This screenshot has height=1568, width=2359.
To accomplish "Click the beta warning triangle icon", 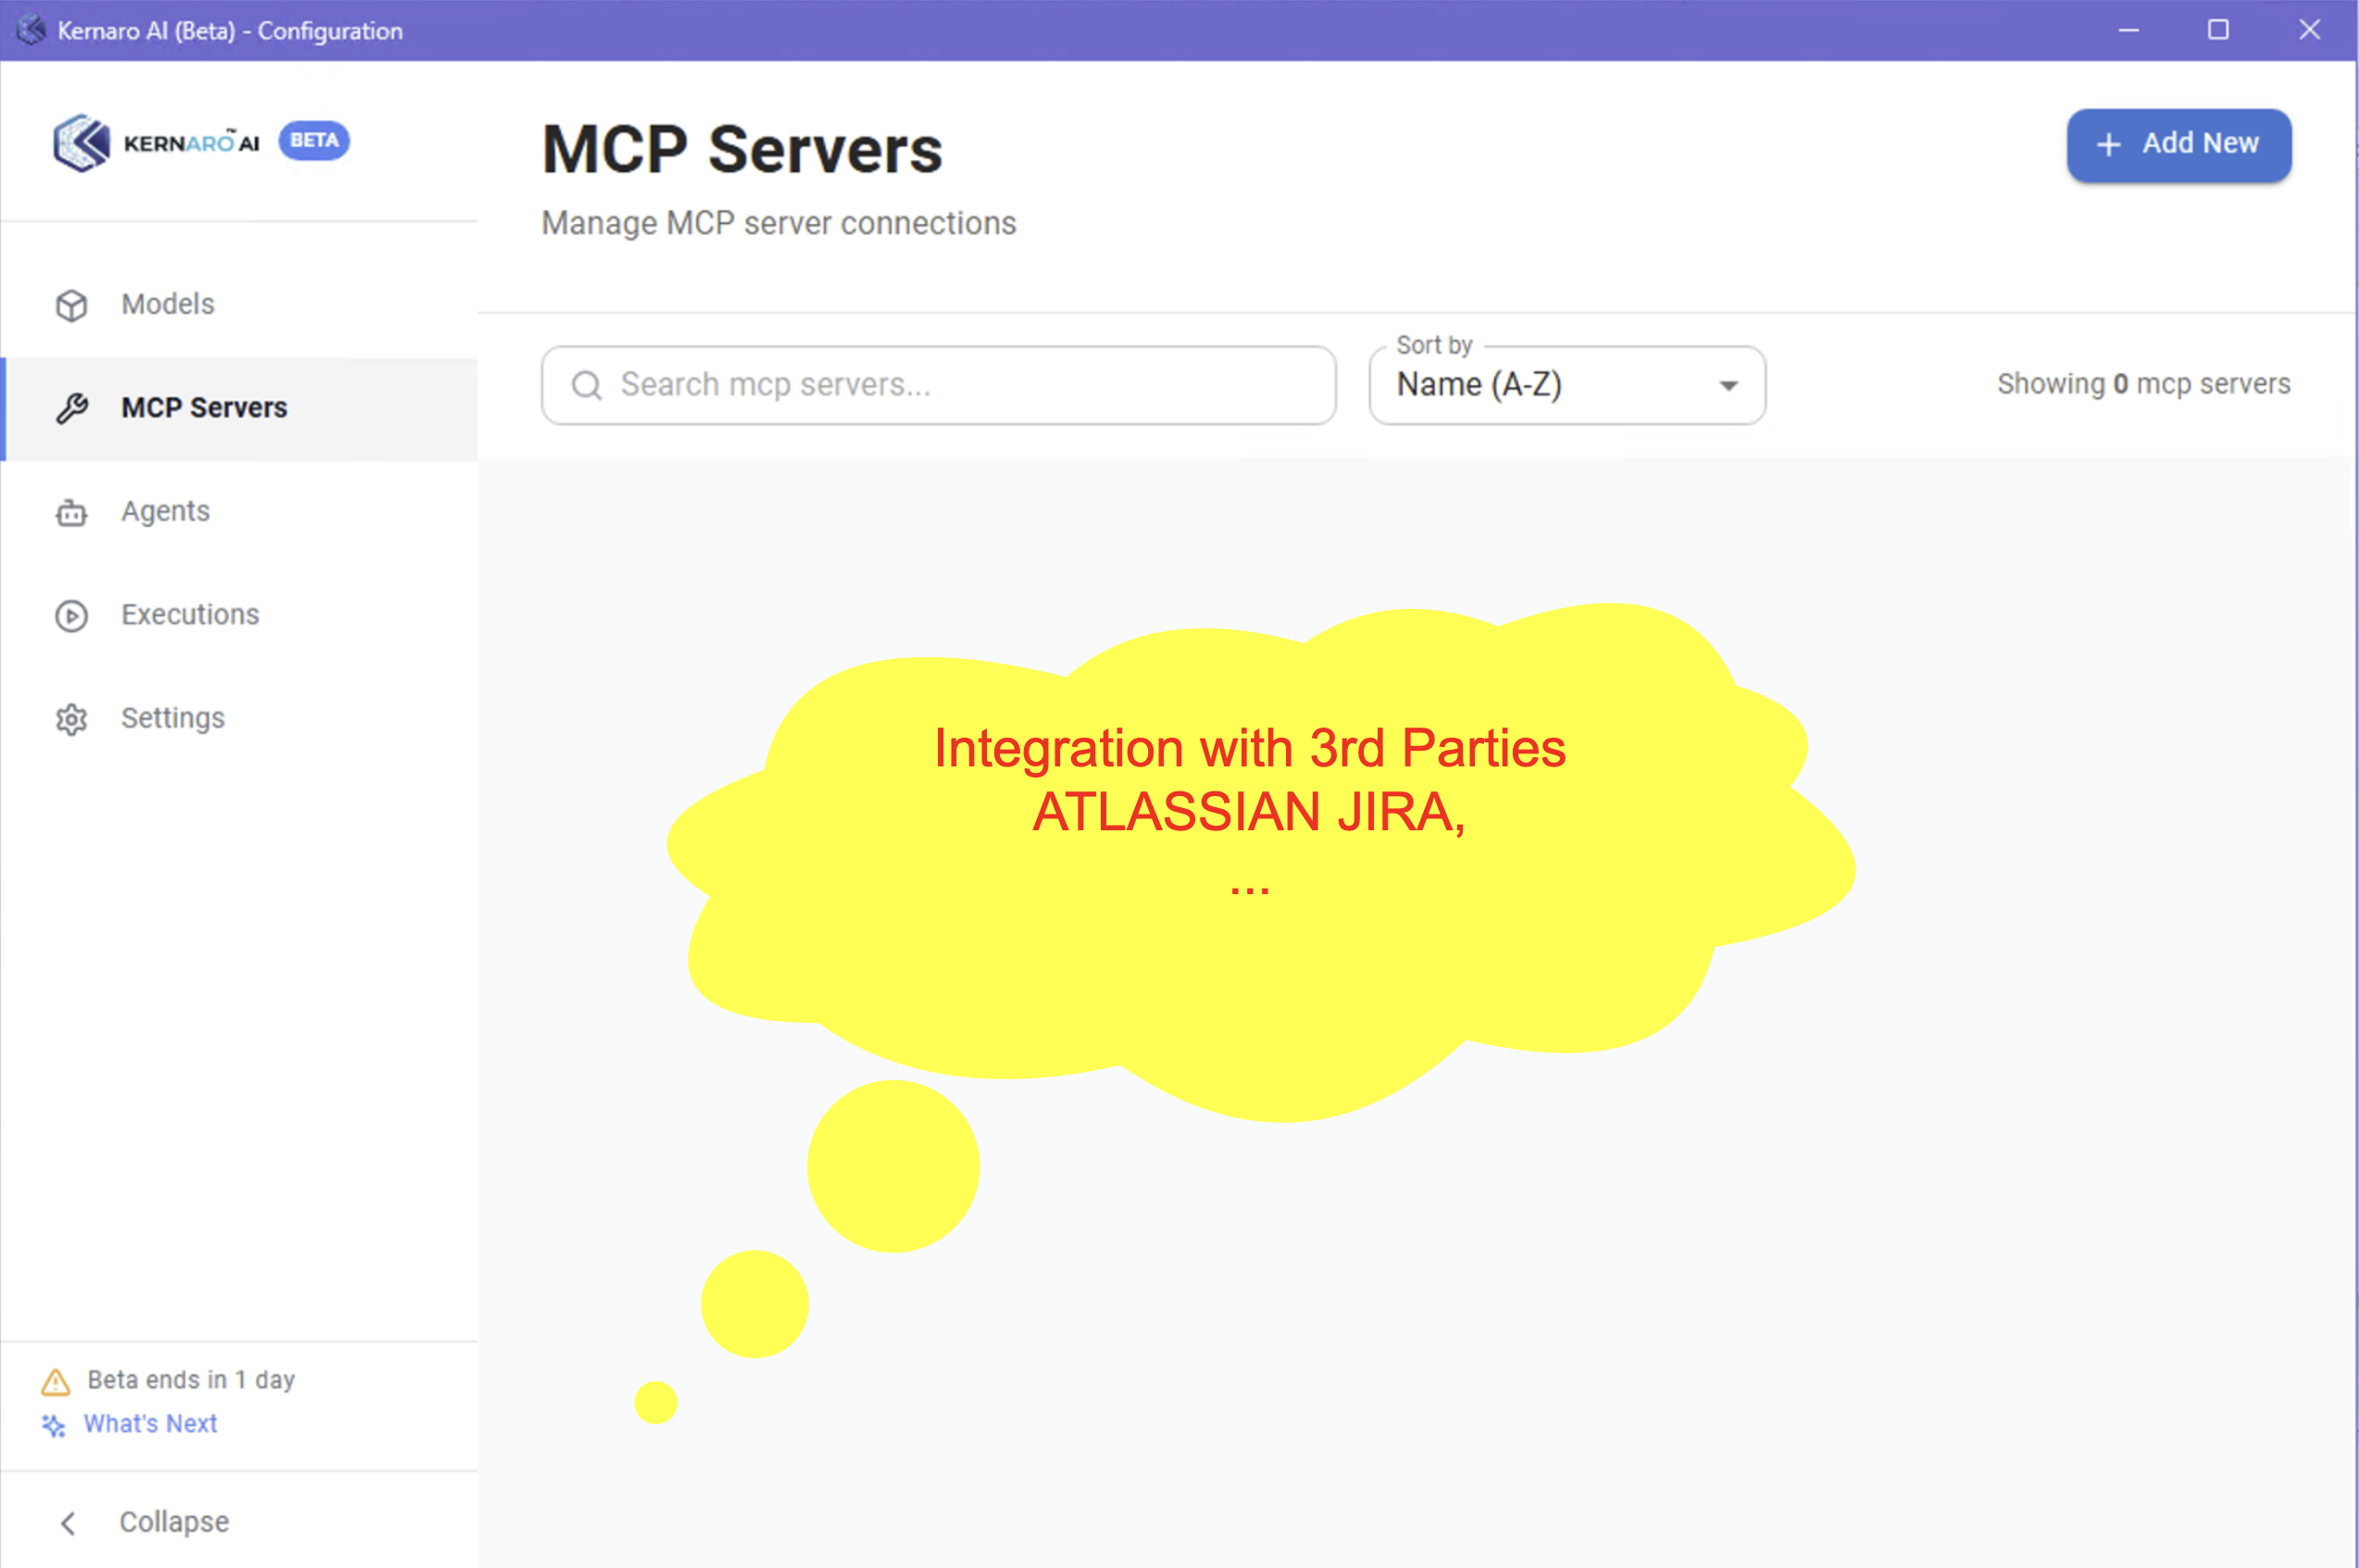I will coord(55,1381).
